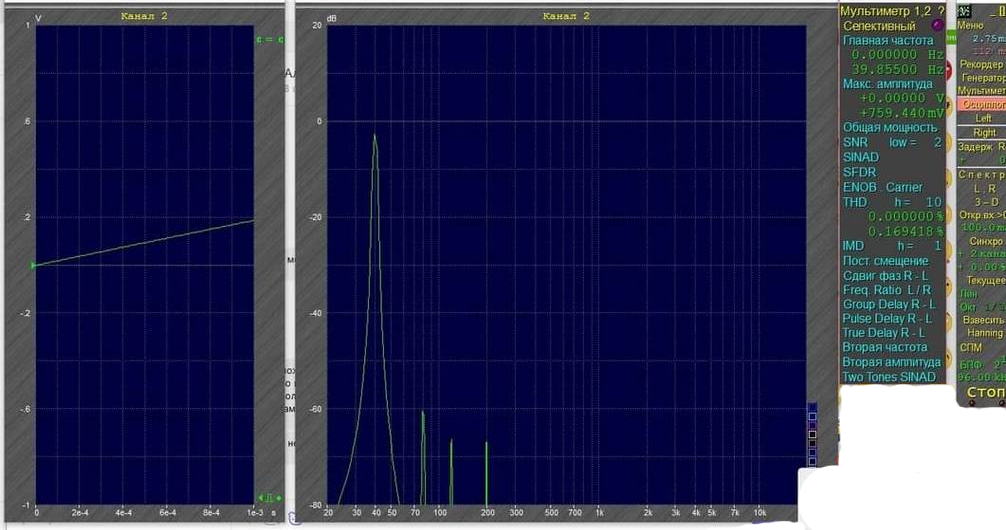Toggle the Pulse Delay R - L row
Screen dimensions: 1006x530
click(887, 318)
